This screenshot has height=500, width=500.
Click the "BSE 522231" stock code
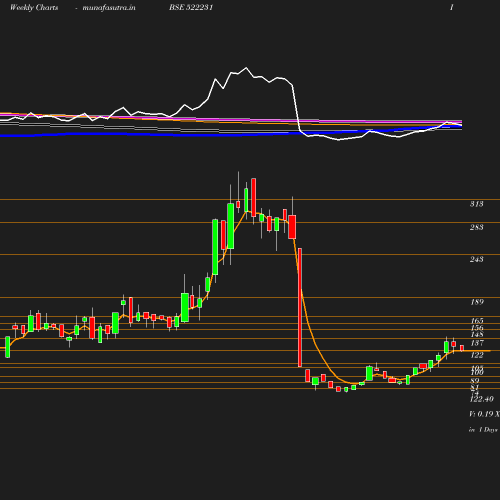pyautogui.click(x=191, y=7)
